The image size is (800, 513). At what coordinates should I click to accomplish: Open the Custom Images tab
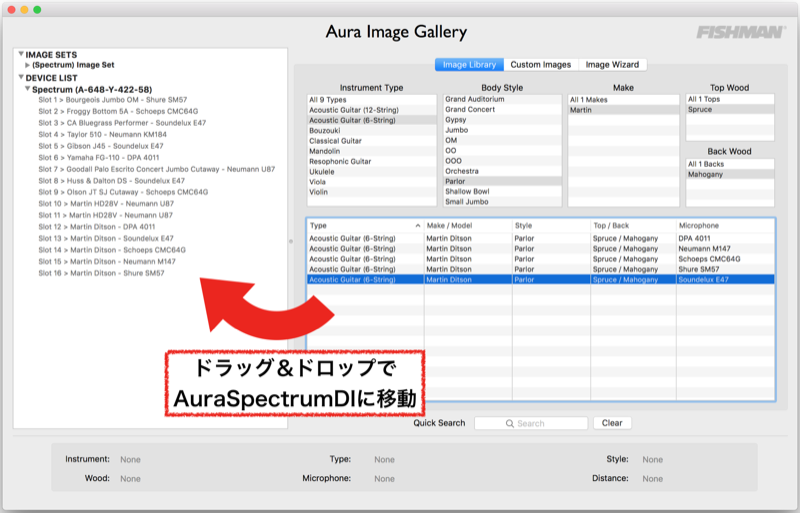pos(541,65)
